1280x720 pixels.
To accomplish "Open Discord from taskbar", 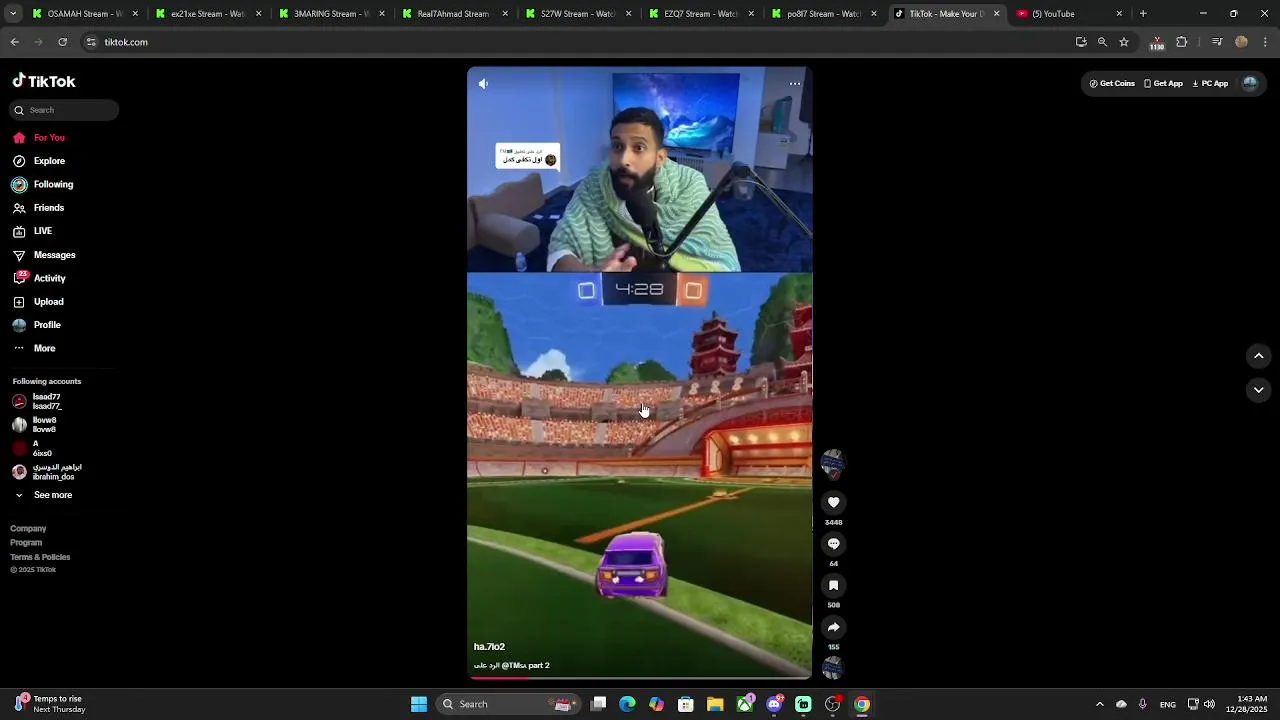I will click(x=774, y=704).
